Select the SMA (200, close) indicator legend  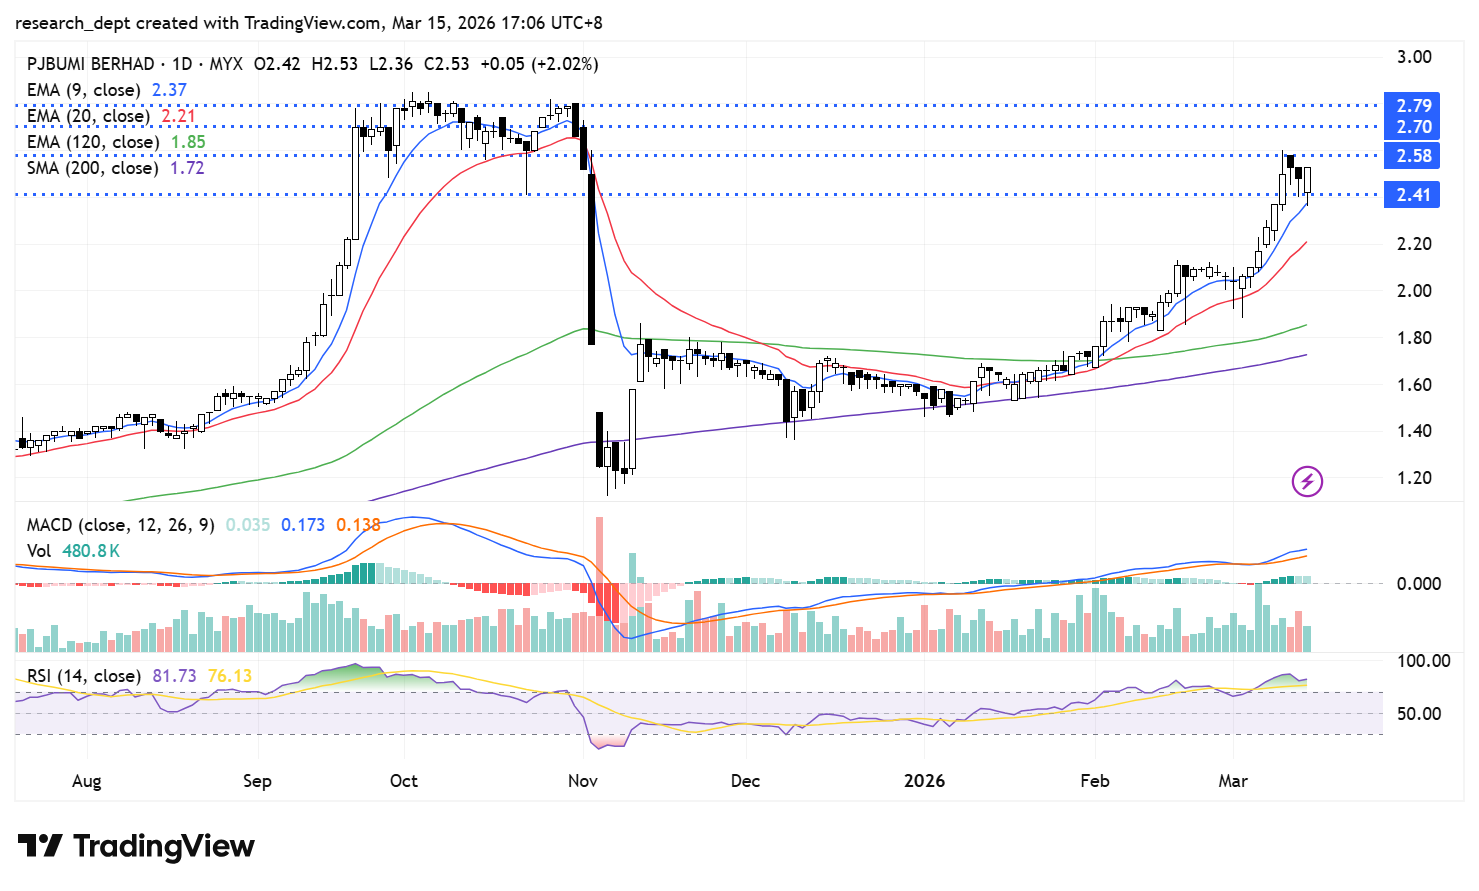pos(92,168)
